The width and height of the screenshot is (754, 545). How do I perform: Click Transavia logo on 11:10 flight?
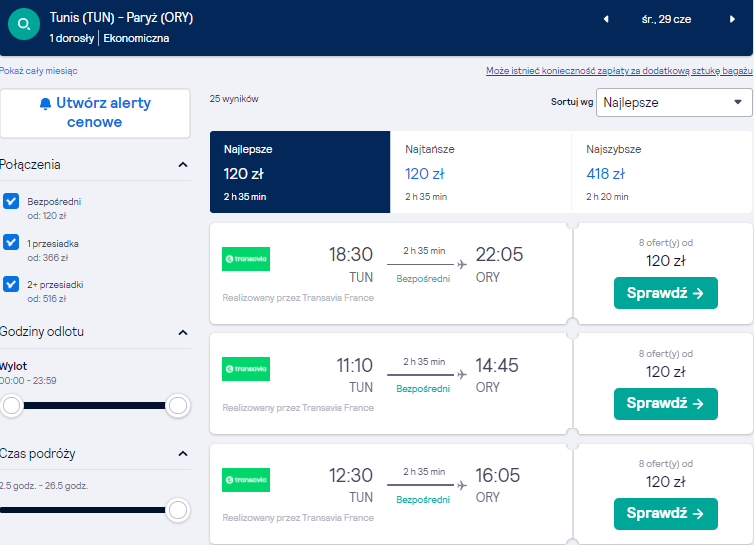(246, 369)
